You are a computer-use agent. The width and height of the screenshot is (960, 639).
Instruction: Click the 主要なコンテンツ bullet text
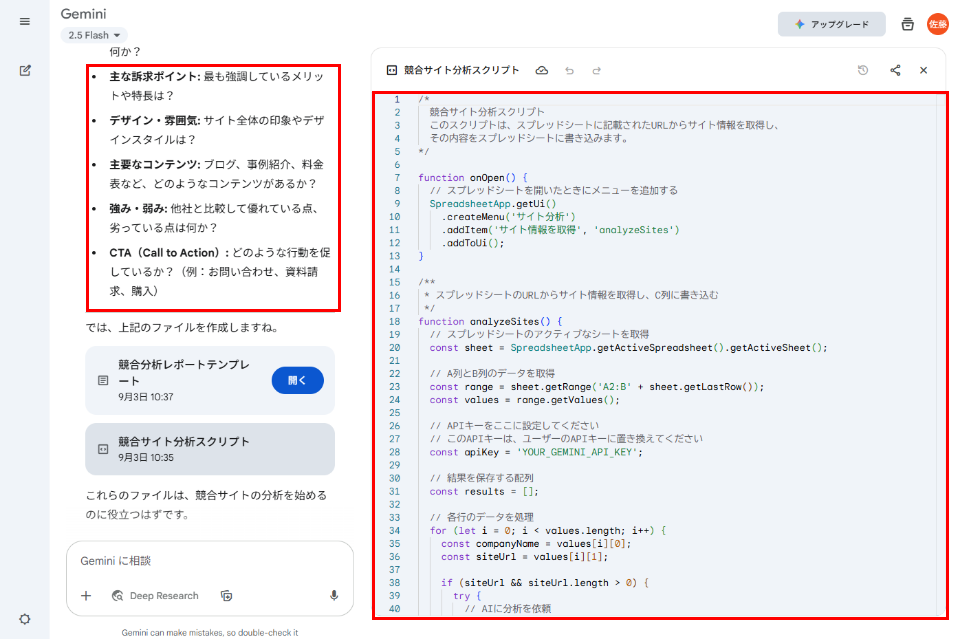pyautogui.click(x=217, y=174)
